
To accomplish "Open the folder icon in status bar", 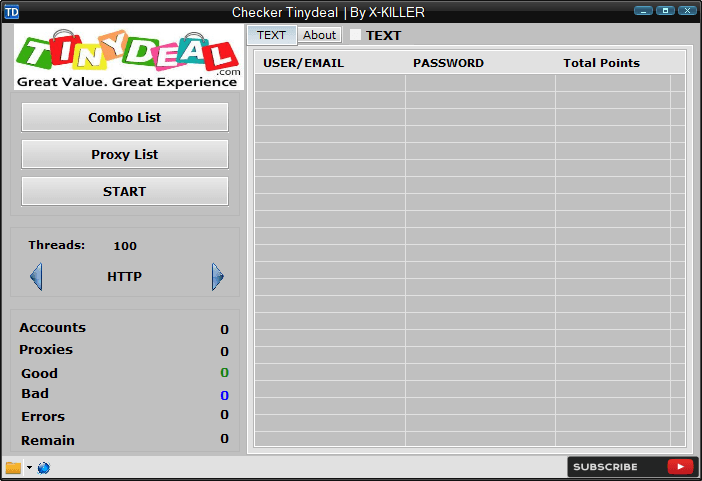I will (x=13, y=468).
